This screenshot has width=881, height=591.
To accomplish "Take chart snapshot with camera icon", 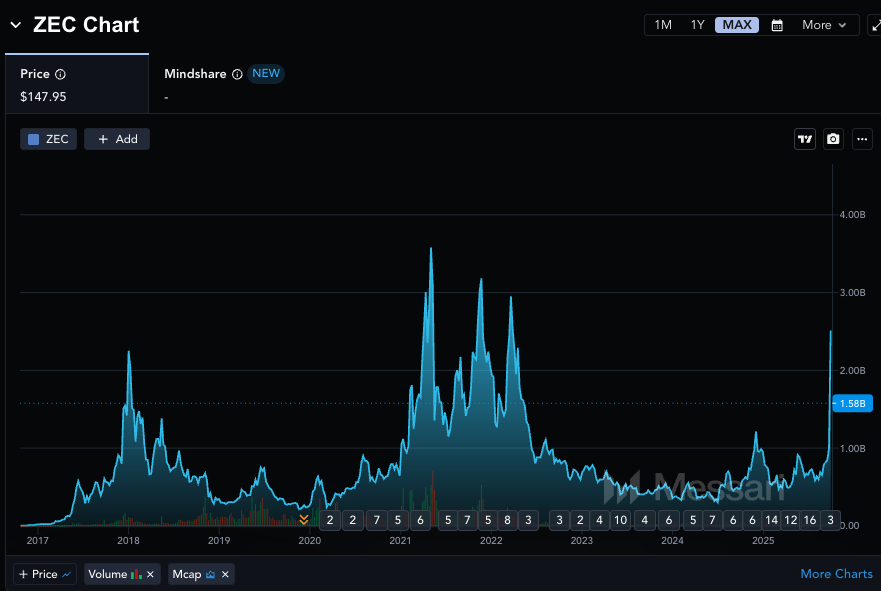I will click(833, 139).
